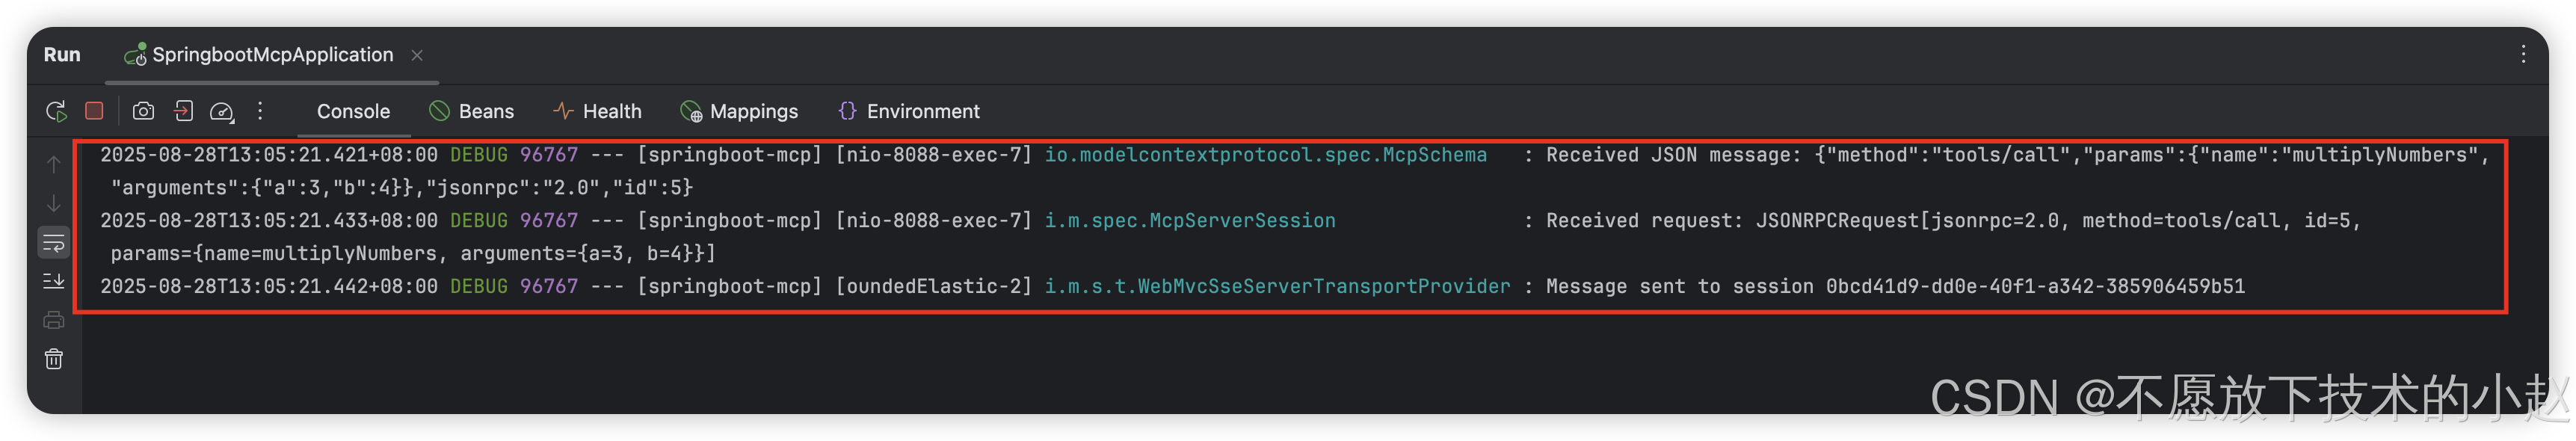
Task: Switch to the Console tab
Action: 353,112
